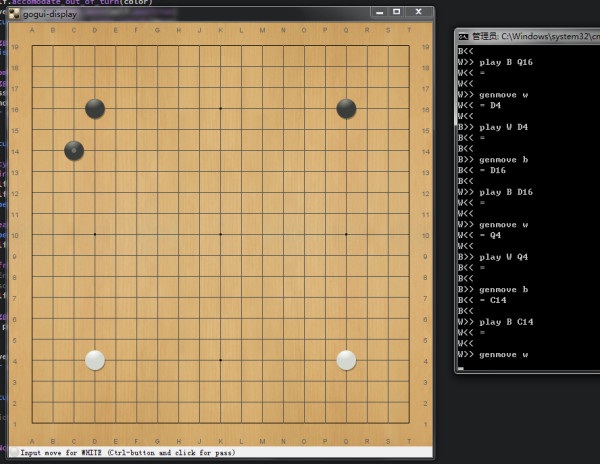Click the stone icon in the status bar
600x464 pixels.
coord(15,452)
